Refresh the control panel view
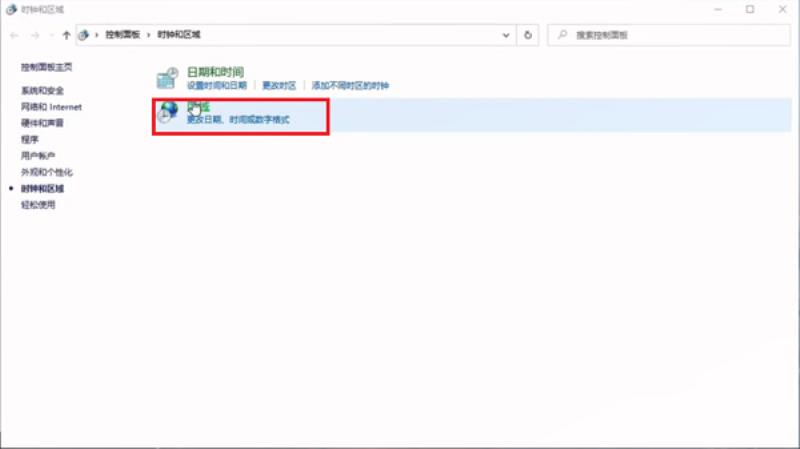The image size is (800, 449). [x=528, y=35]
